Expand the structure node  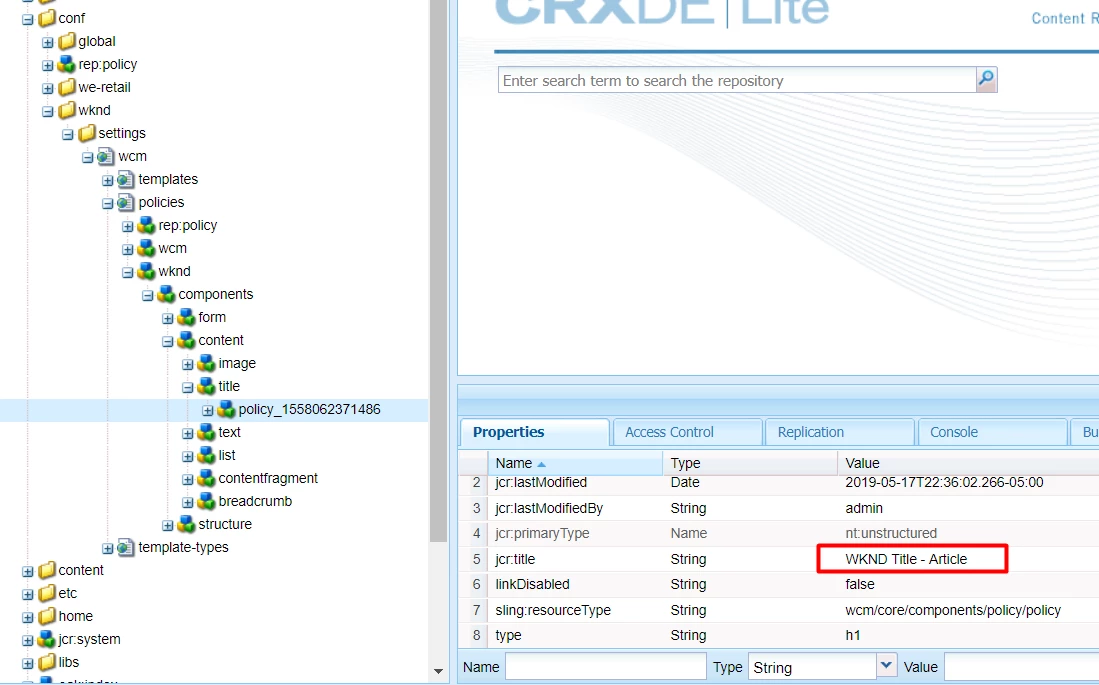click(x=168, y=525)
